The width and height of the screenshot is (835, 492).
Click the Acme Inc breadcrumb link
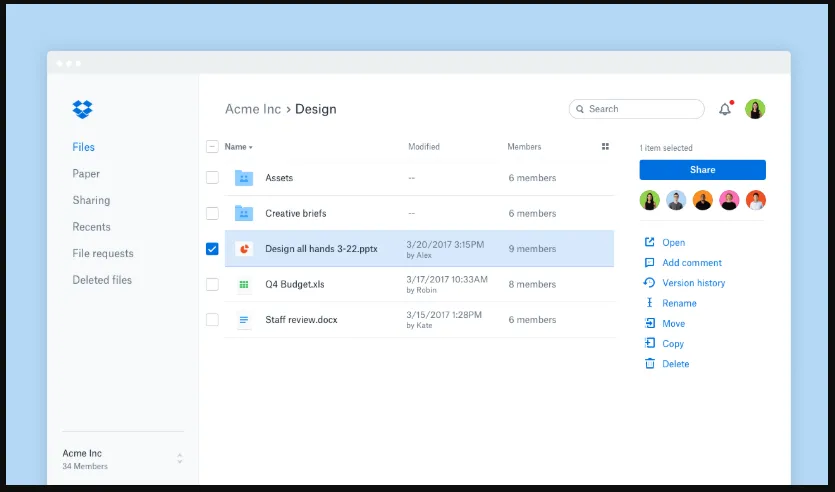253,109
